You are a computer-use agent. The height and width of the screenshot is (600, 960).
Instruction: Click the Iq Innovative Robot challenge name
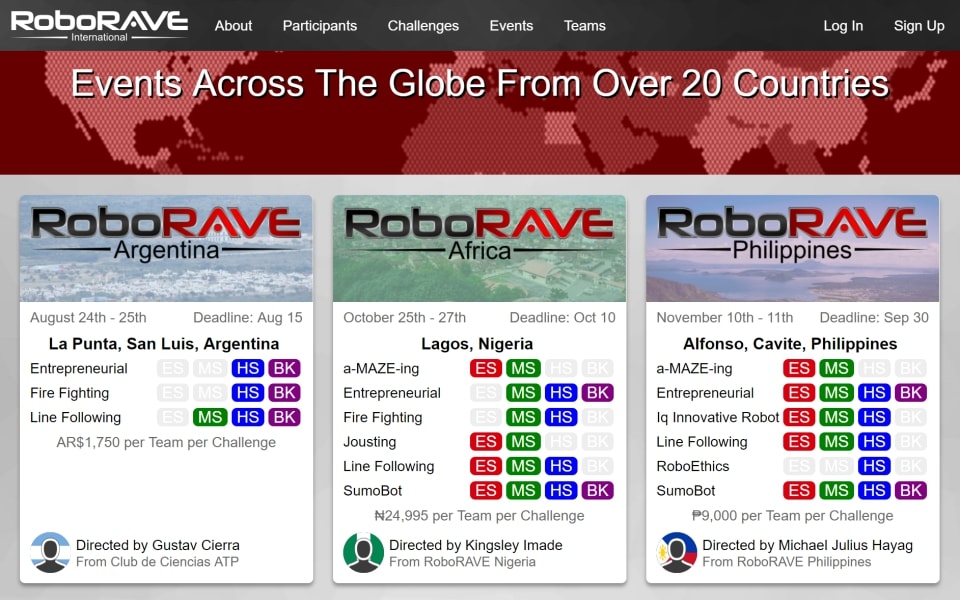point(718,417)
